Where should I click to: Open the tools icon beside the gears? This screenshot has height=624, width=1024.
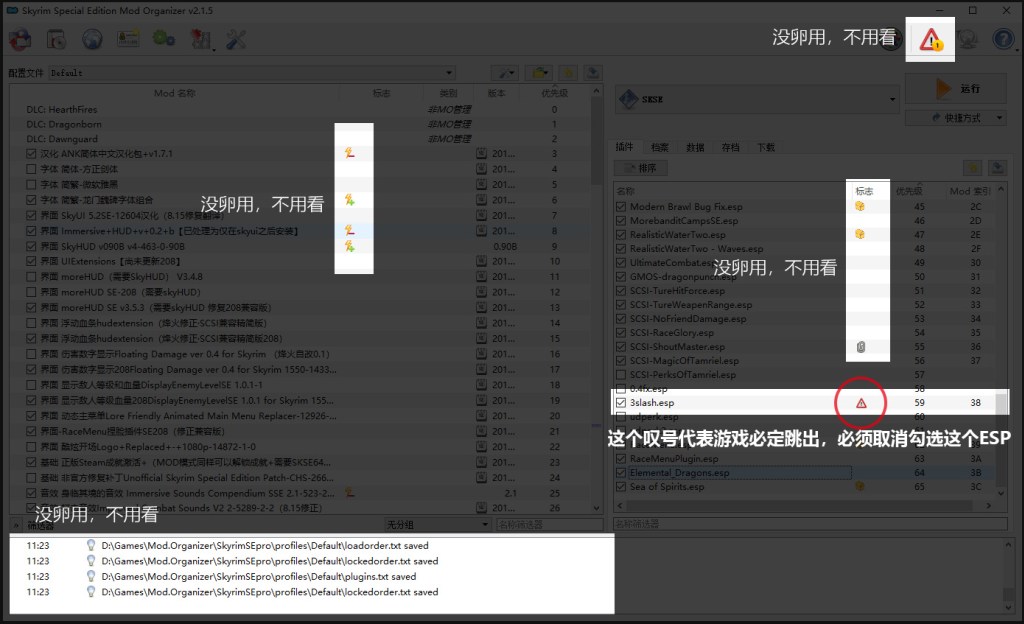200,41
